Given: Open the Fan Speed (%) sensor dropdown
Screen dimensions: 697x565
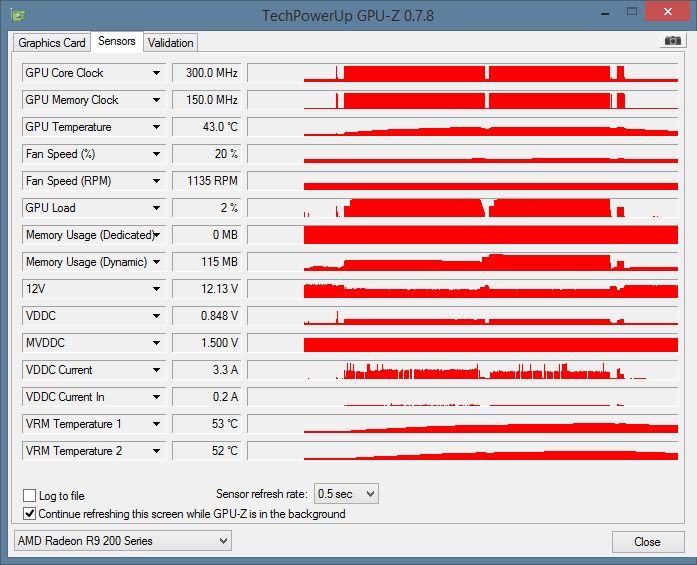Looking at the screenshot, I should click(x=94, y=154).
